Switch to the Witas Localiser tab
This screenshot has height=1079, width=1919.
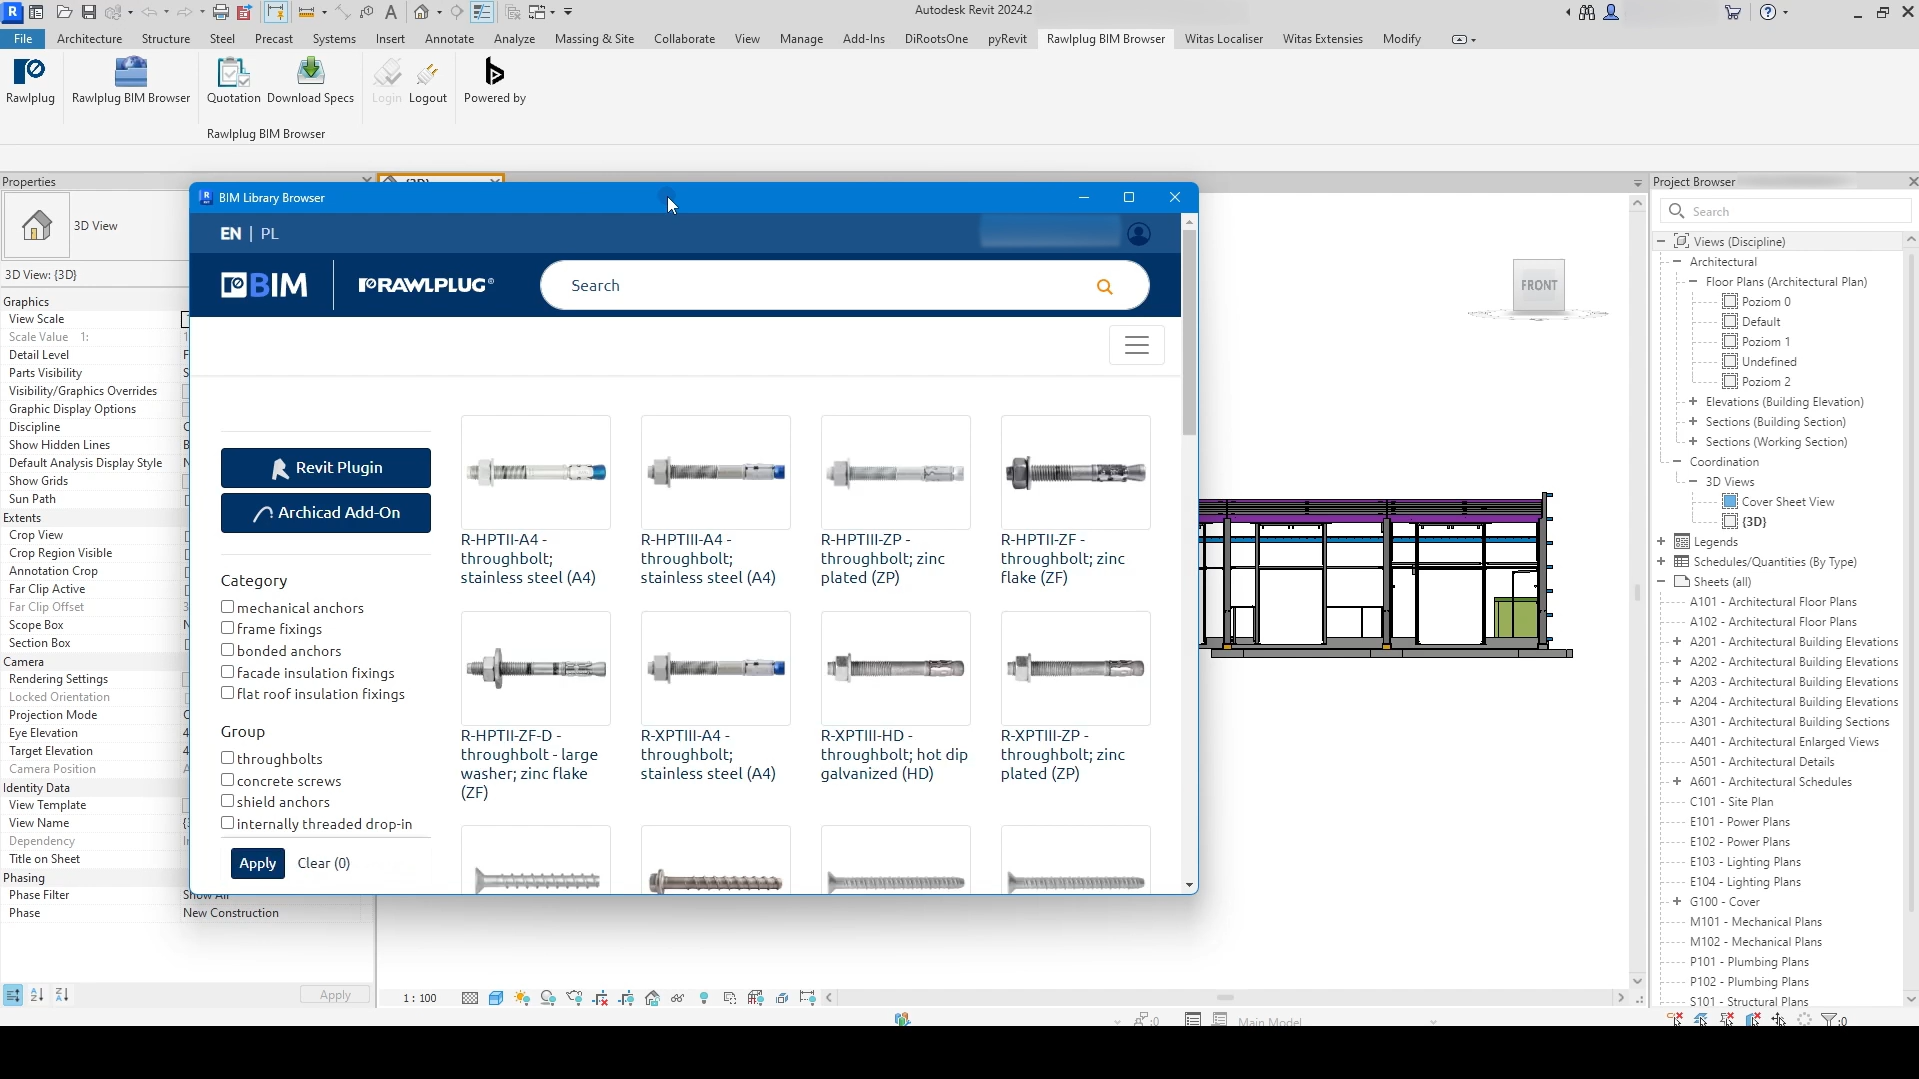click(x=1223, y=39)
